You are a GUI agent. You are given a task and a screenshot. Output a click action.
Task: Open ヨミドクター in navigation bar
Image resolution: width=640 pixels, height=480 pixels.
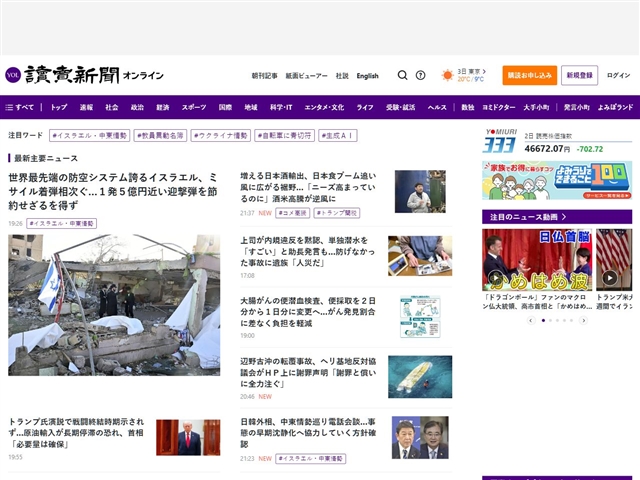click(x=499, y=107)
